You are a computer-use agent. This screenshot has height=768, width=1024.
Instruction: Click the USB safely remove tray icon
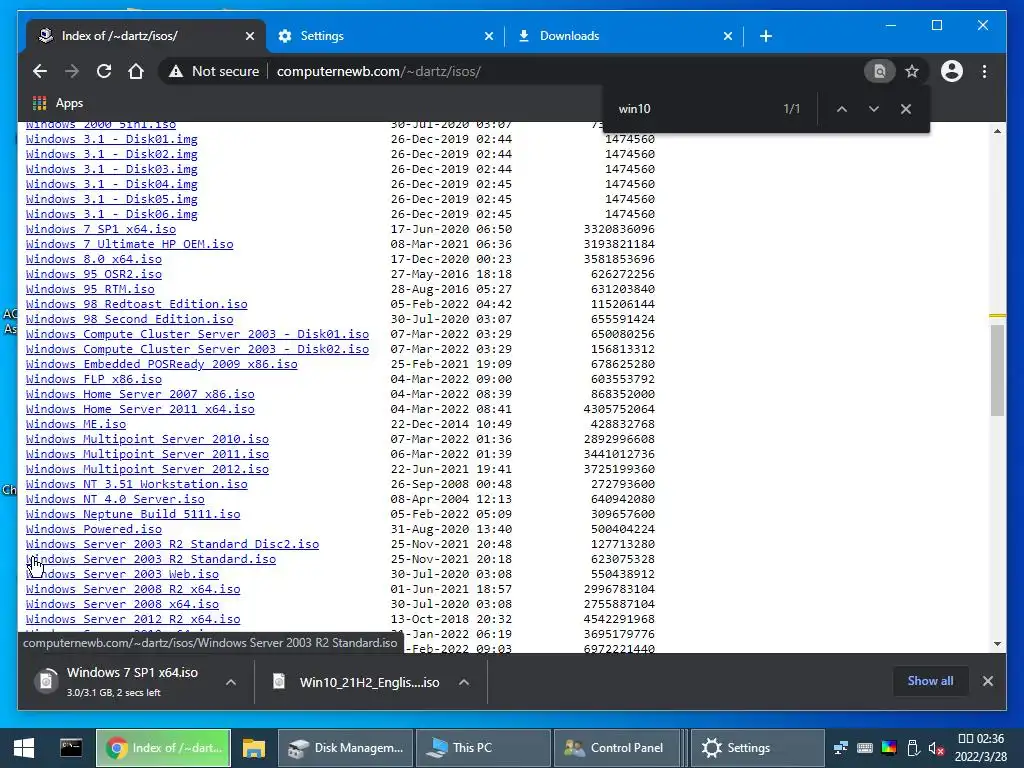point(913,748)
